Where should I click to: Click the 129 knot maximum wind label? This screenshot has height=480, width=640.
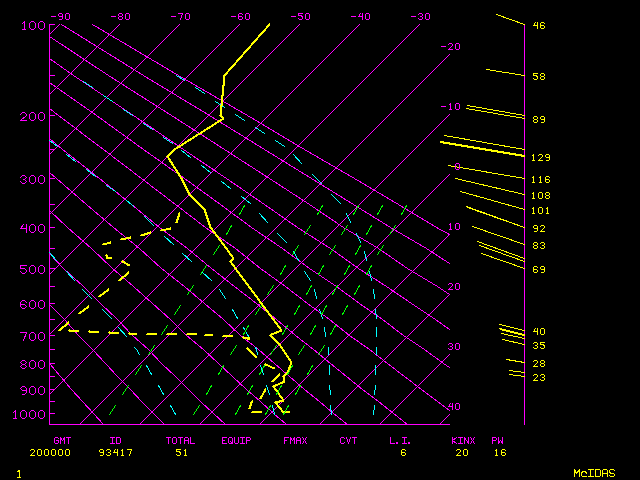pyautogui.click(x=541, y=158)
